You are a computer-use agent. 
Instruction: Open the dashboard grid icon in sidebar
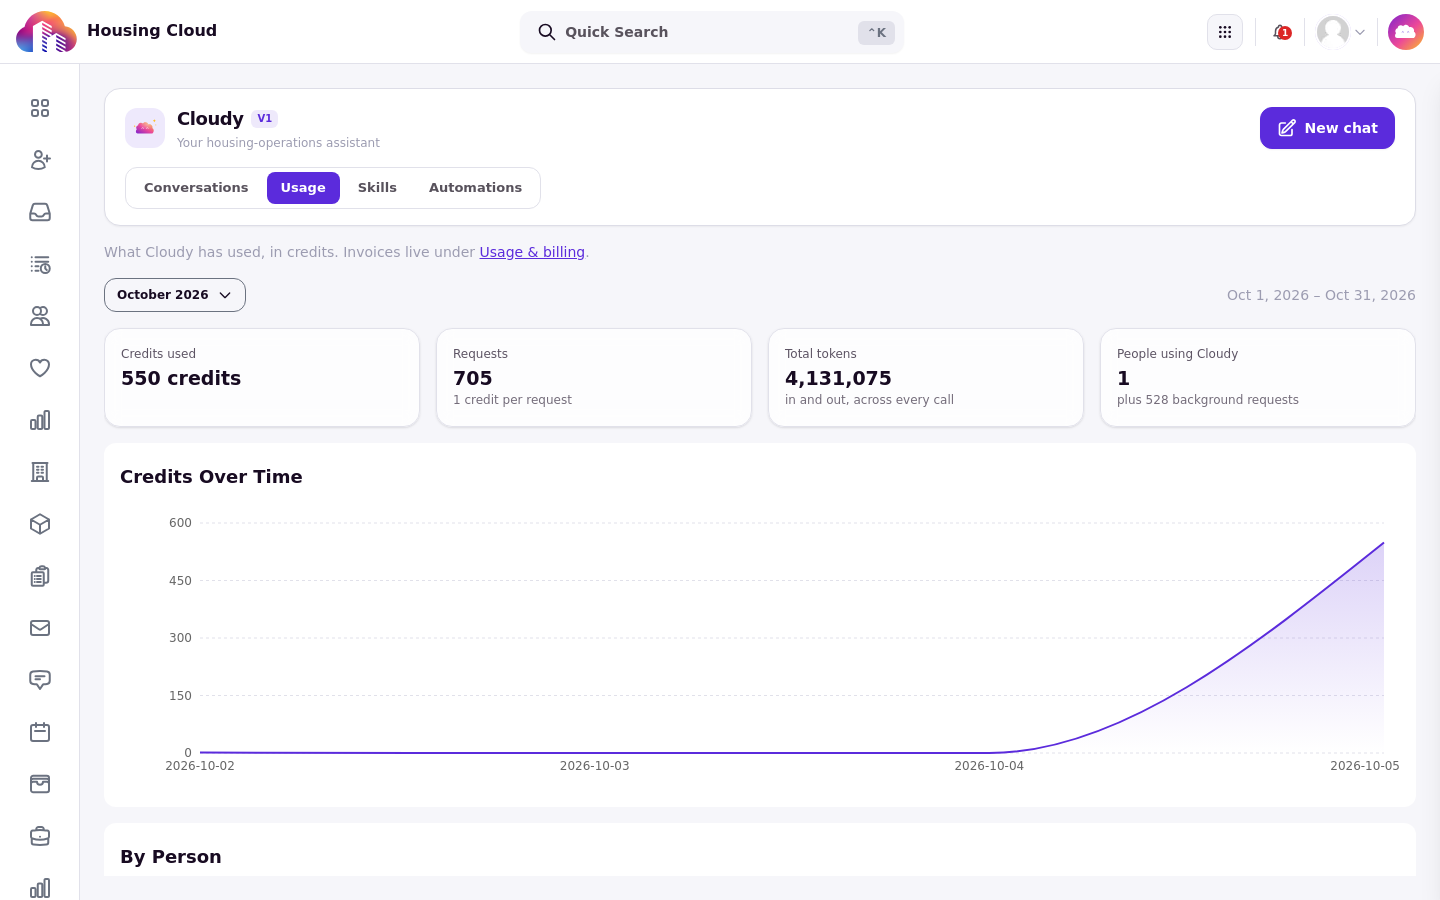(40, 108)
